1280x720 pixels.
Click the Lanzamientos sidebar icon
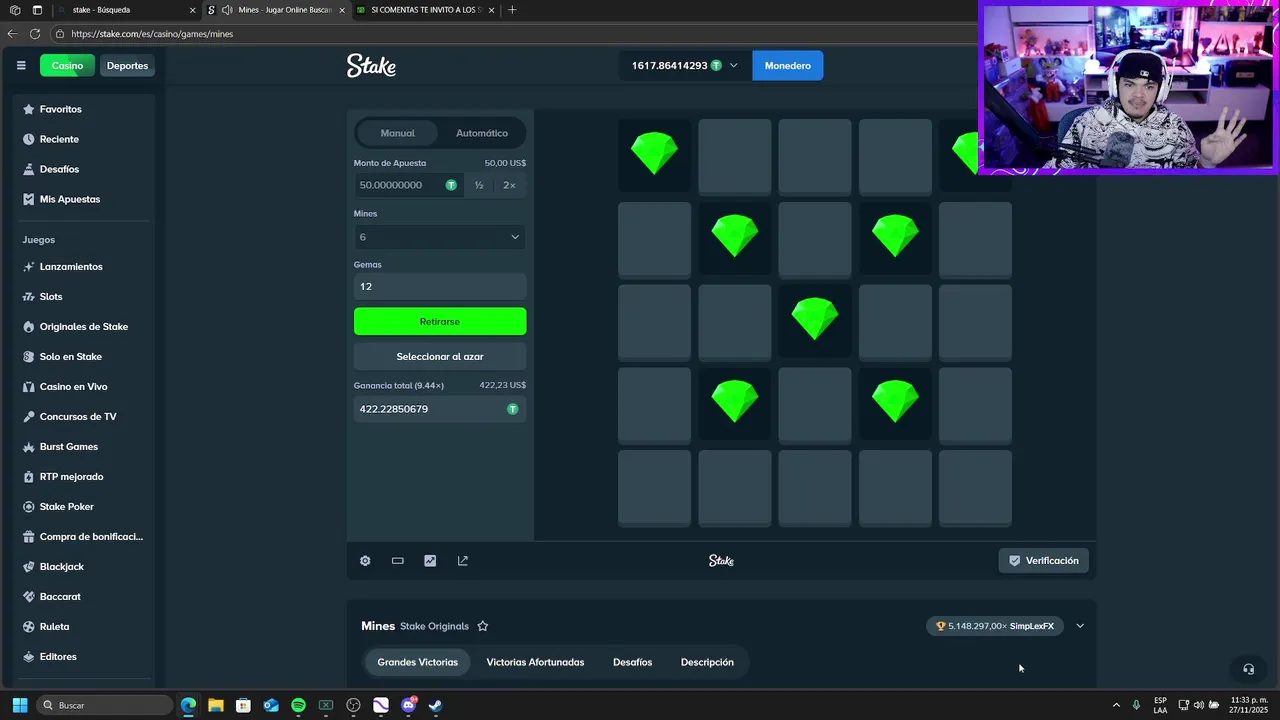(28, 267)
